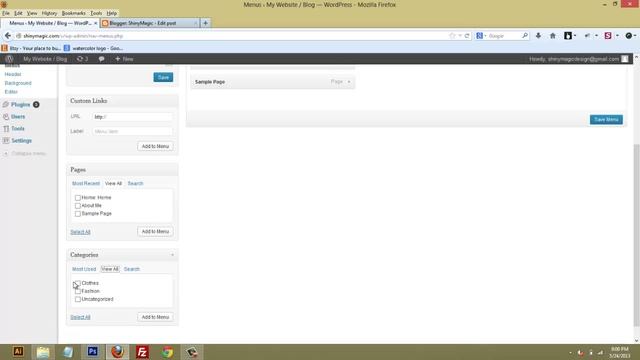Click the browser address bar
This screenshot has width=640, height=360.
pos(233,36)
